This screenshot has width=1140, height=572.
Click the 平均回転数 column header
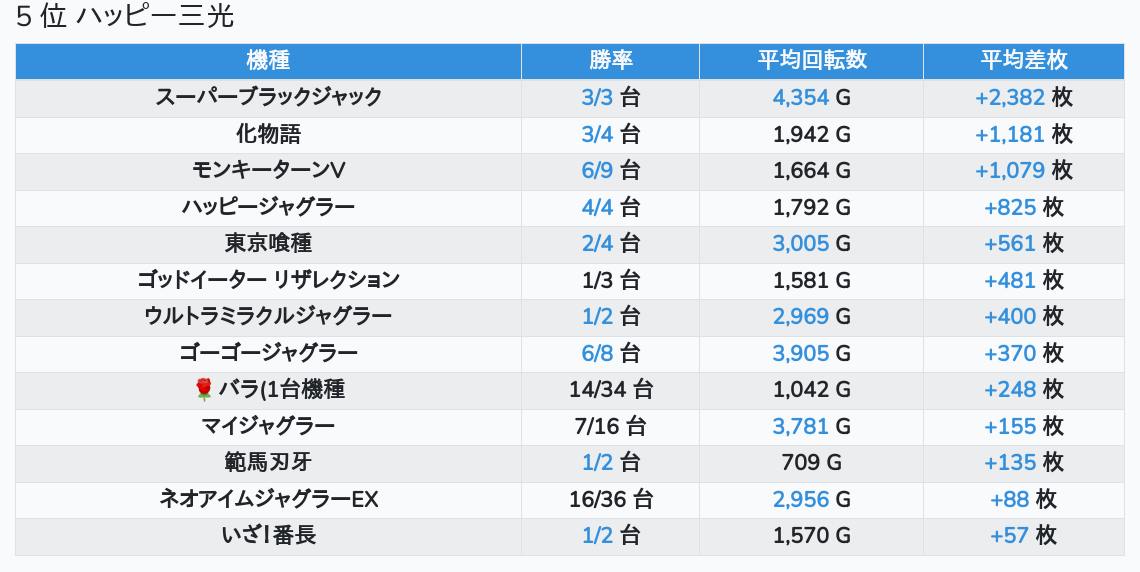pyautogui.click(x=811, y=61)
